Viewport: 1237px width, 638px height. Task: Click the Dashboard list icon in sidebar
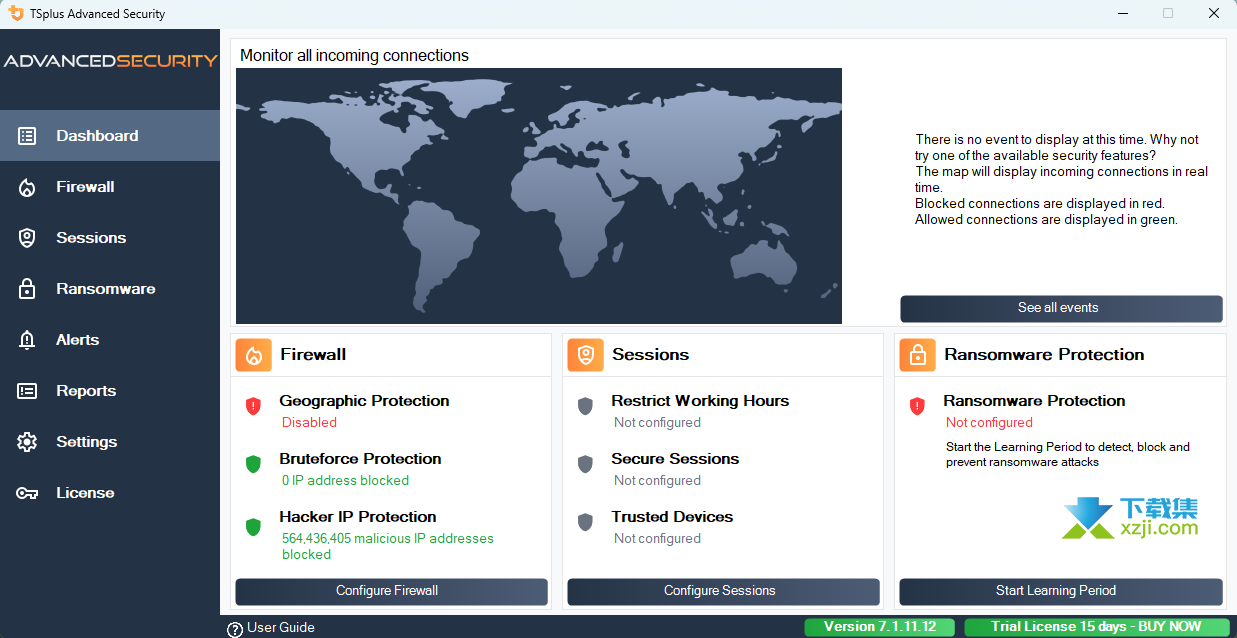tap(27, 135)
